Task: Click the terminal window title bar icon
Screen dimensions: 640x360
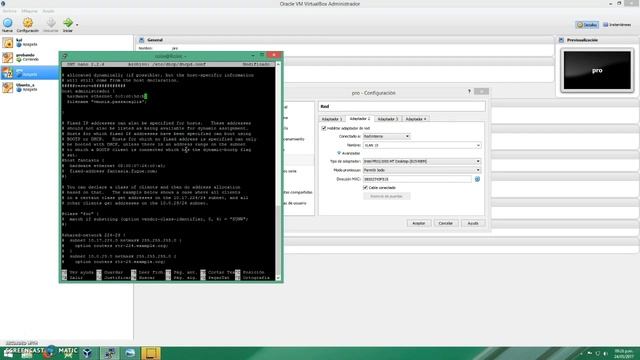Action: click(x=65, y=56)
